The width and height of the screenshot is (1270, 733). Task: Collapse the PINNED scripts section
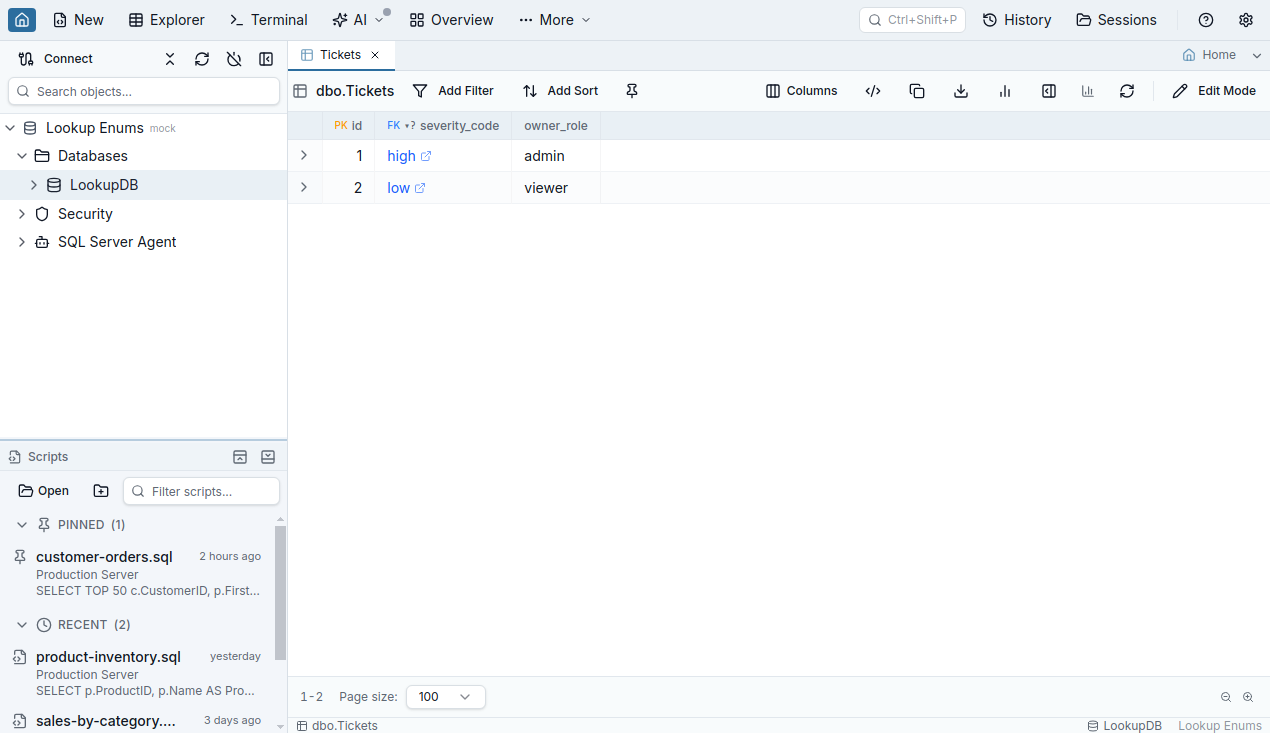pos(22,525)
